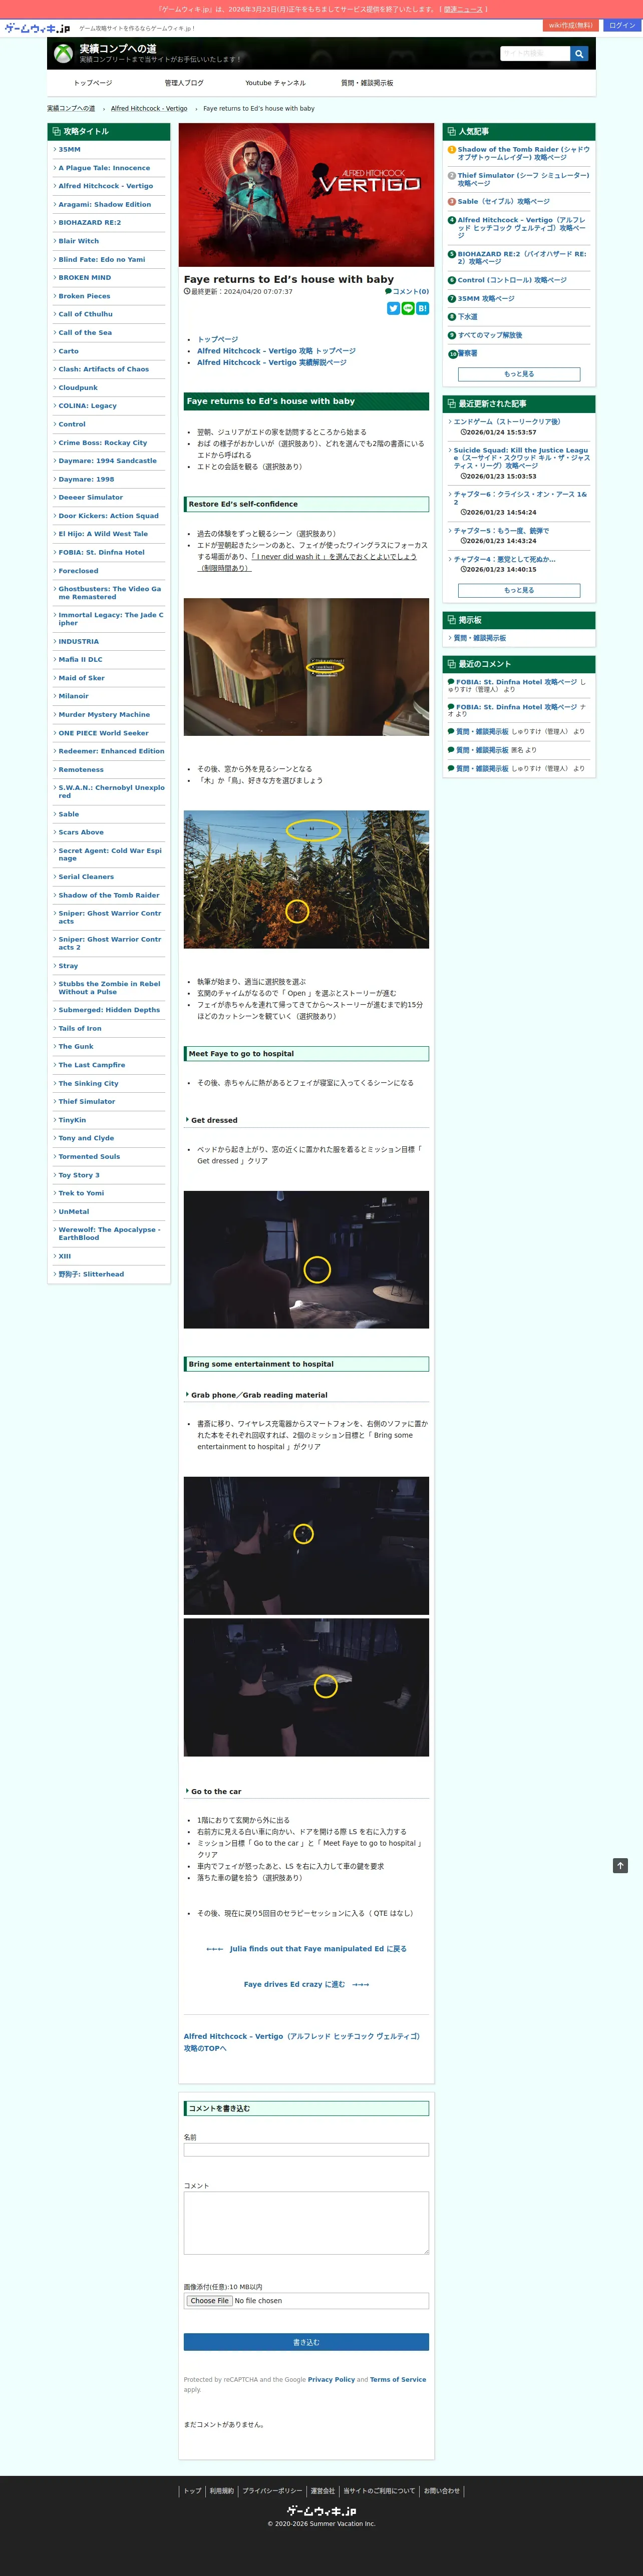This screenshot has width=643, height=2576.
Task: Open BIOHAZARD RE:2 sidebar link
Action: pos(90,222)
